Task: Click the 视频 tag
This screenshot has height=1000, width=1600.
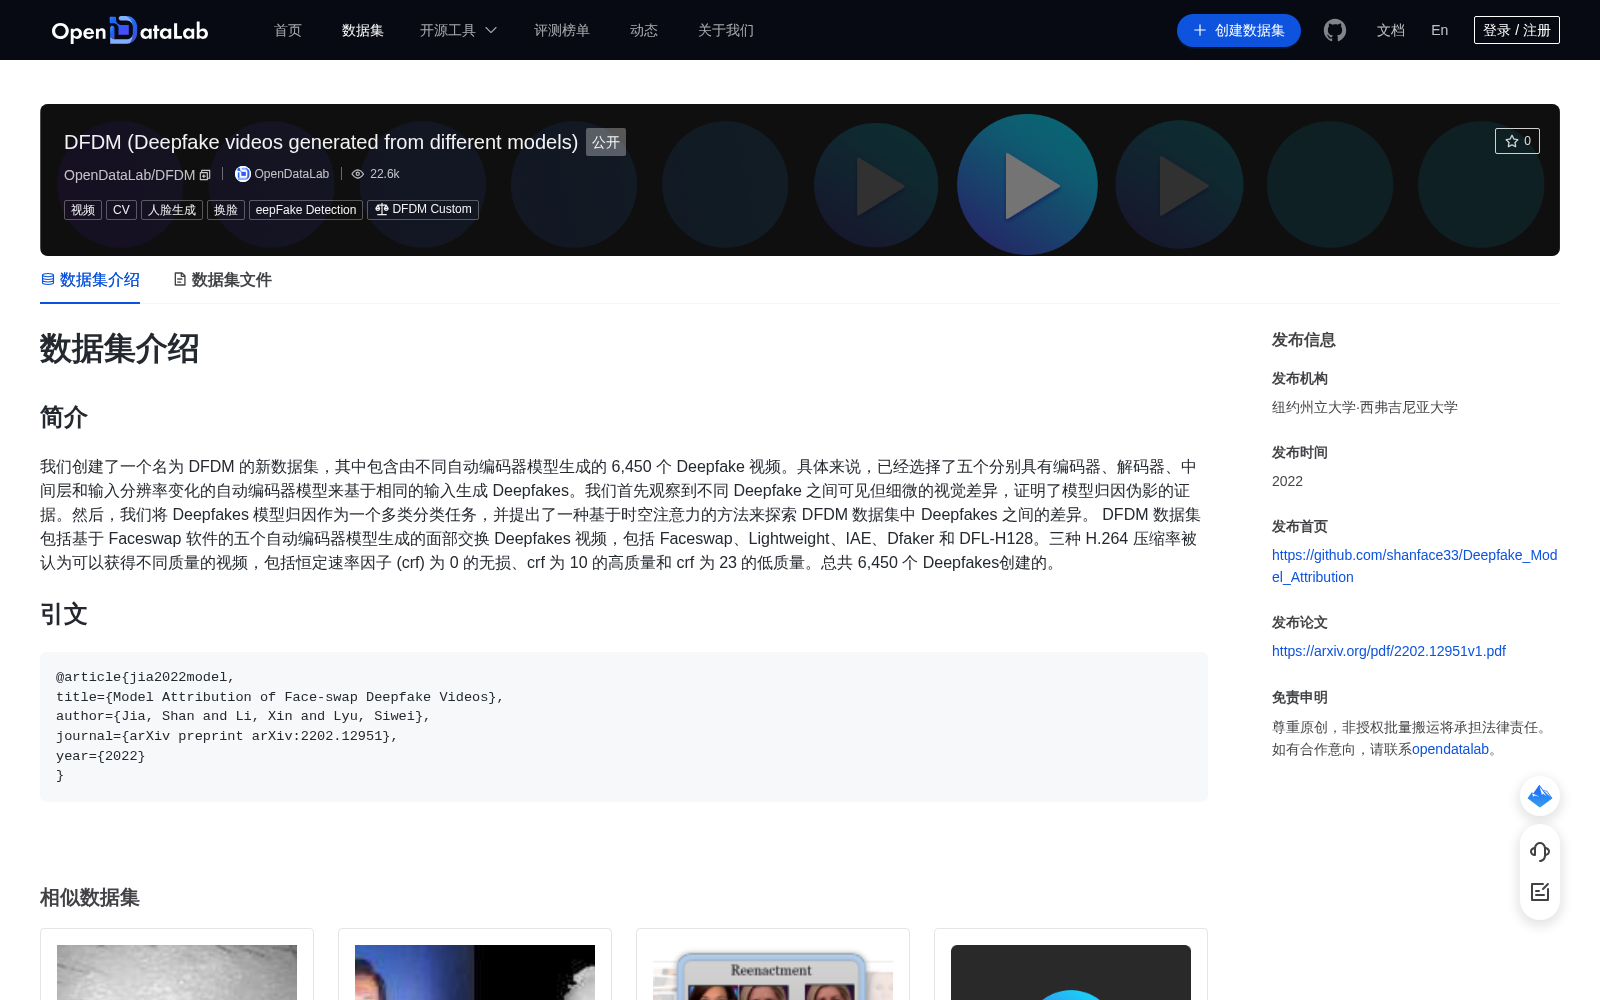Action: point(83,210)
